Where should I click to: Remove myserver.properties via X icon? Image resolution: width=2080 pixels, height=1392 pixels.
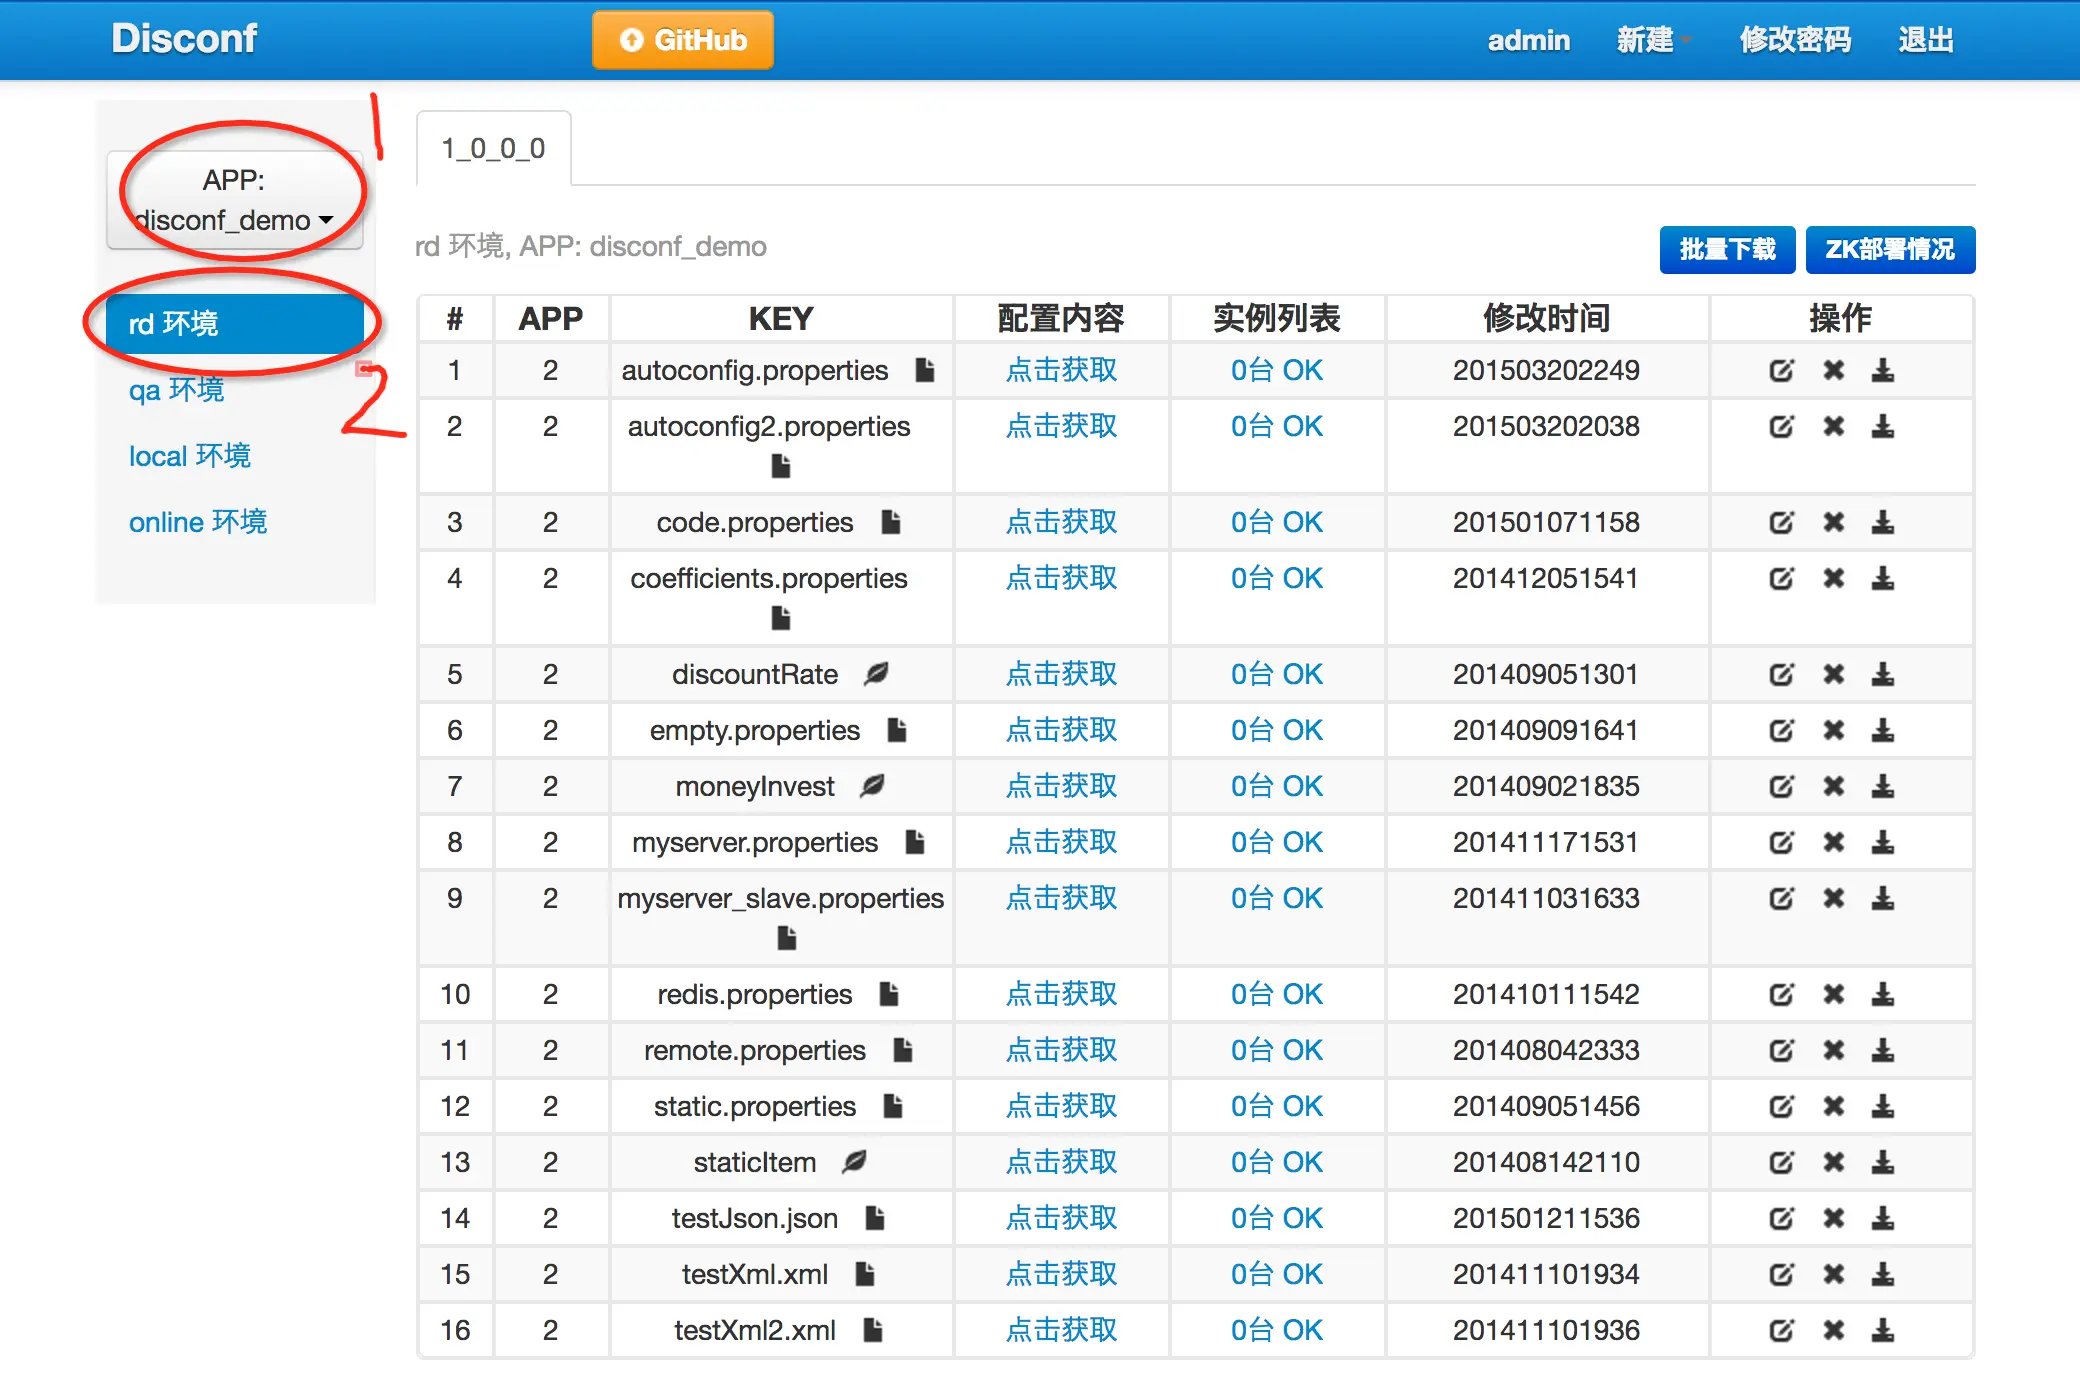click(x=1833, y=843)
